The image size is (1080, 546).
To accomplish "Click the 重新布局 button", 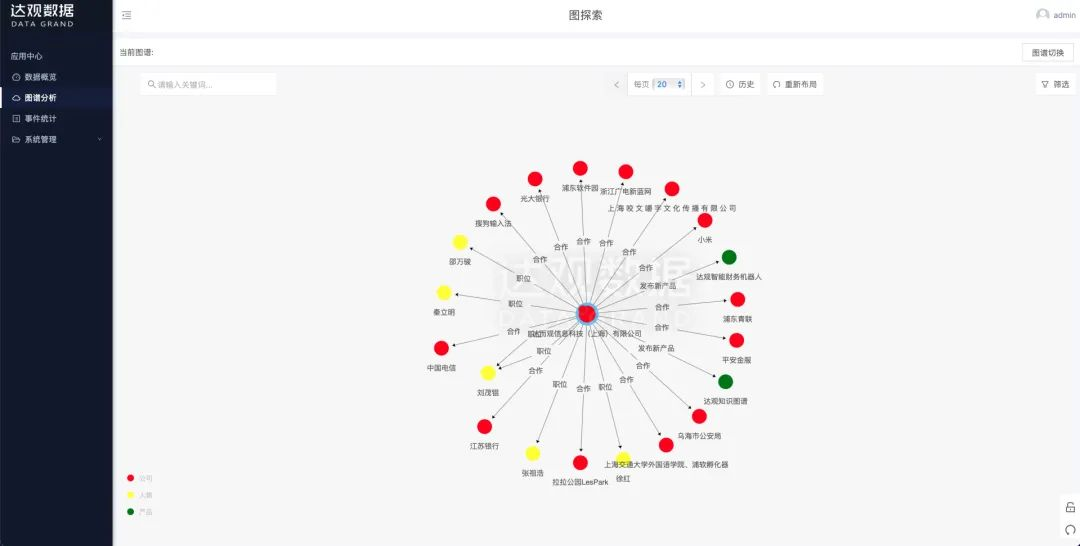I will pyautogui.click(x=795, y=85).
